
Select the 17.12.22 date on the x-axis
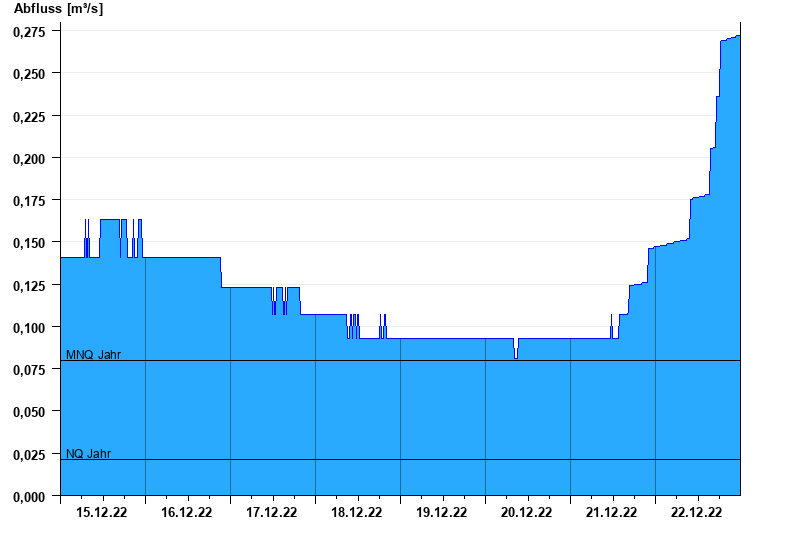272,512
